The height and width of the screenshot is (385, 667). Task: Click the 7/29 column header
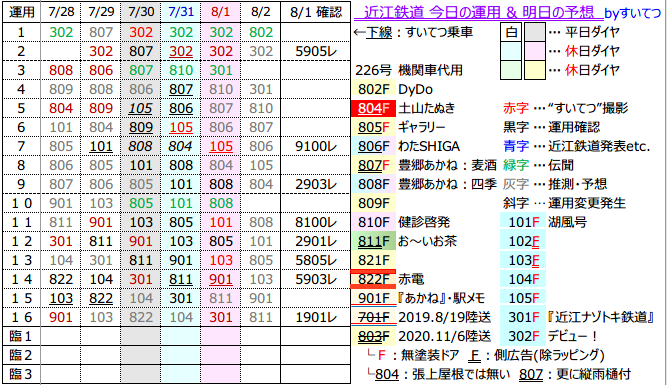pyautogui.click(x=101, y=12)
